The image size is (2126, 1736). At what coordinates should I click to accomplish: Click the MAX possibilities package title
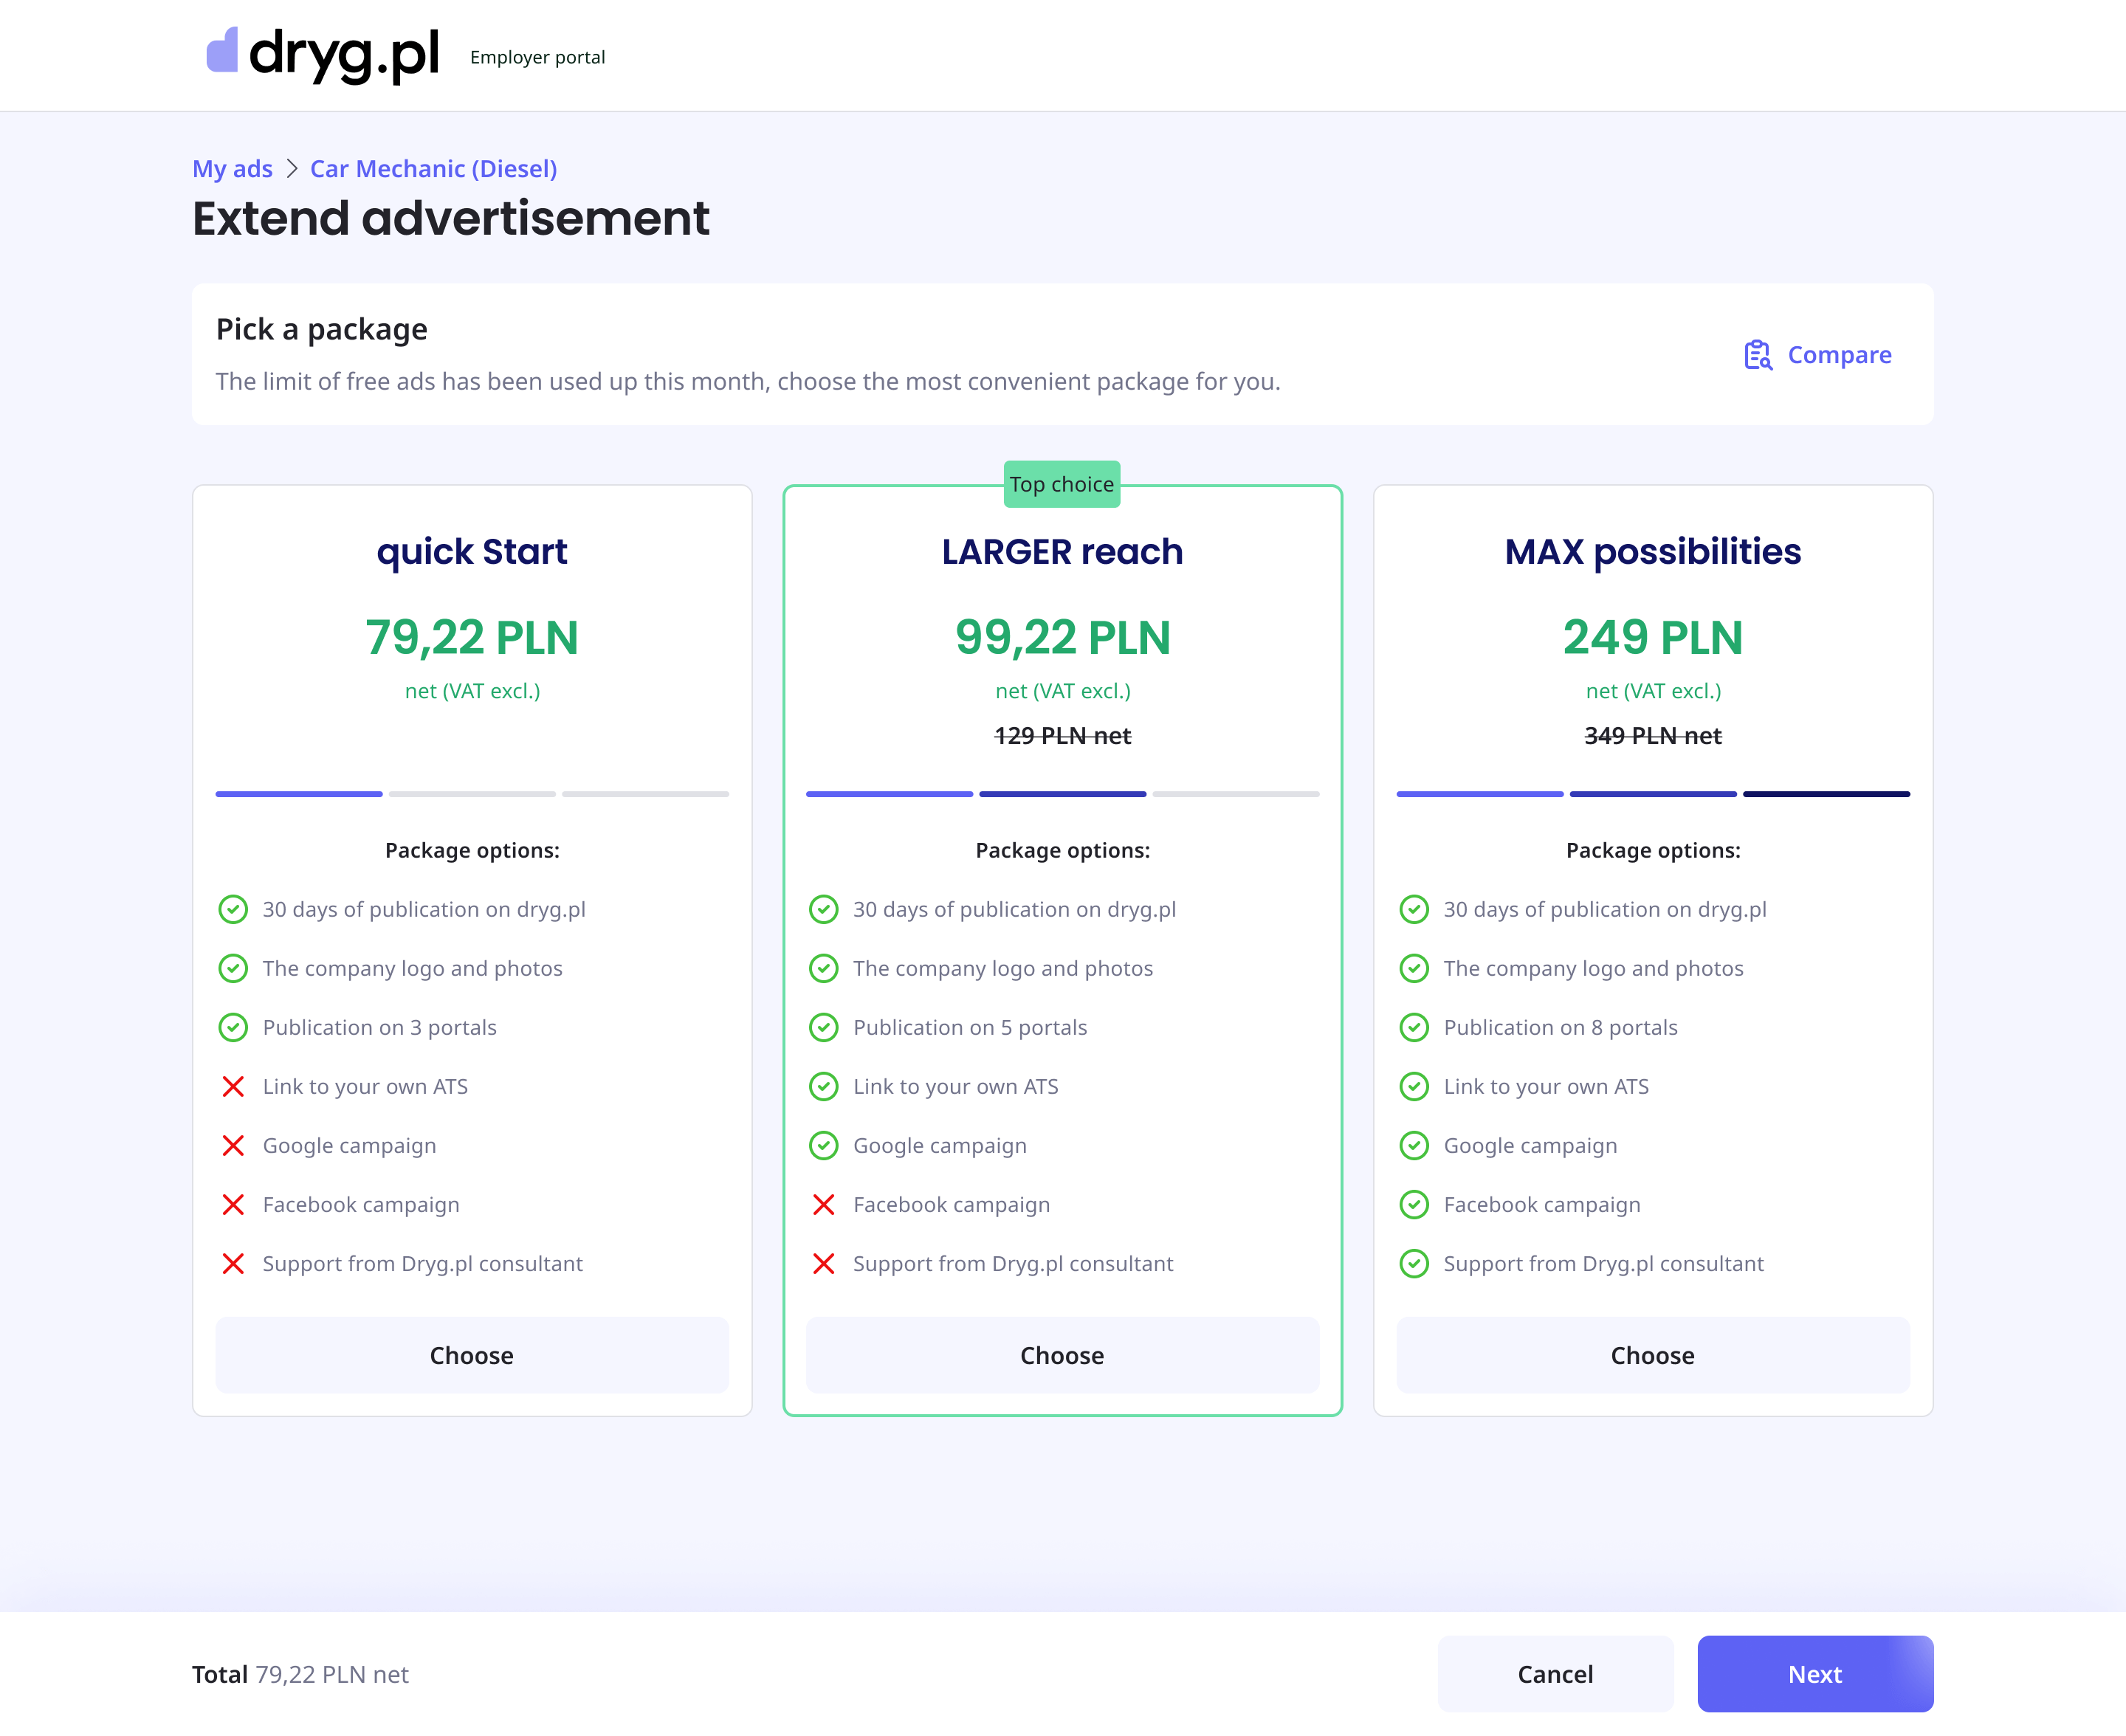coord(1653,552)
